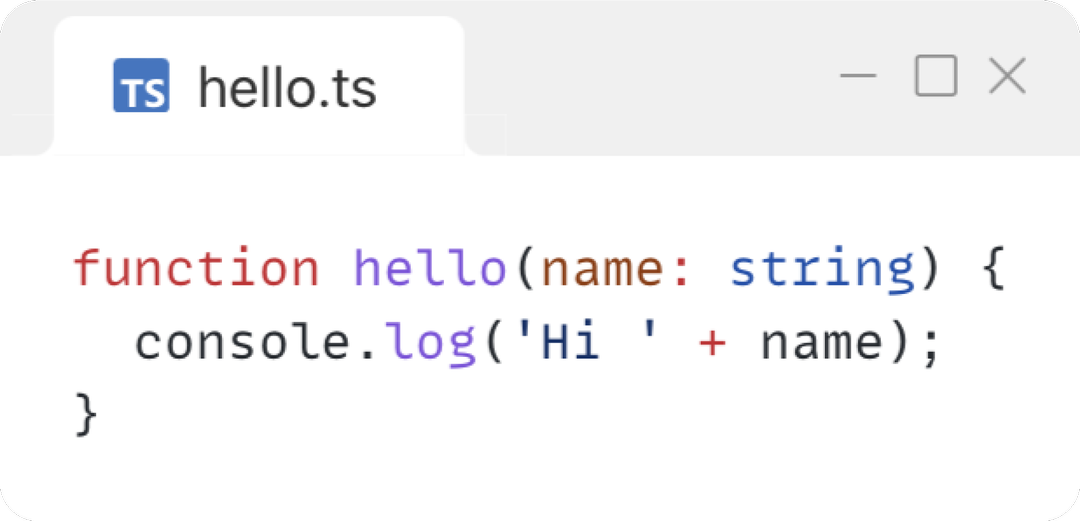Image resolution: width=1080 pixels, height=521 pixels.
Task: Click the 'hello' function name
Action: tap(430, 269)
